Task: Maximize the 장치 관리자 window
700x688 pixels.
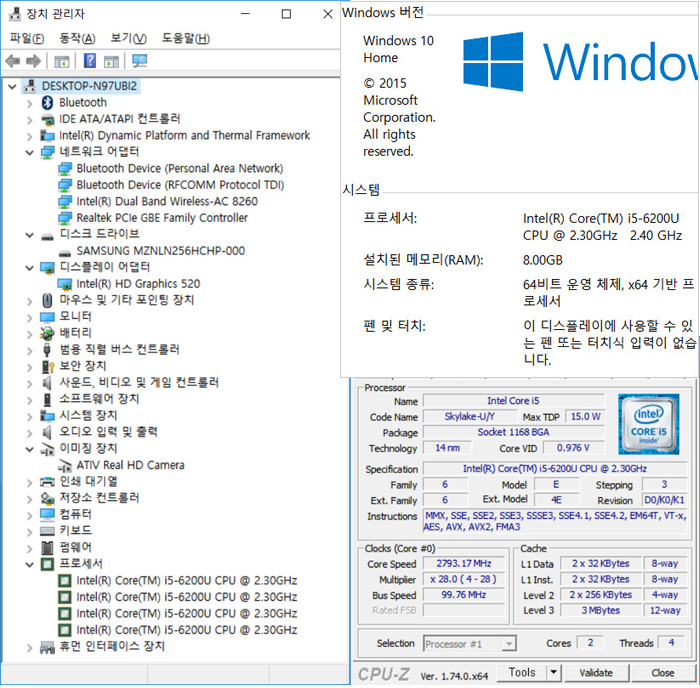Action: (286, 14)
